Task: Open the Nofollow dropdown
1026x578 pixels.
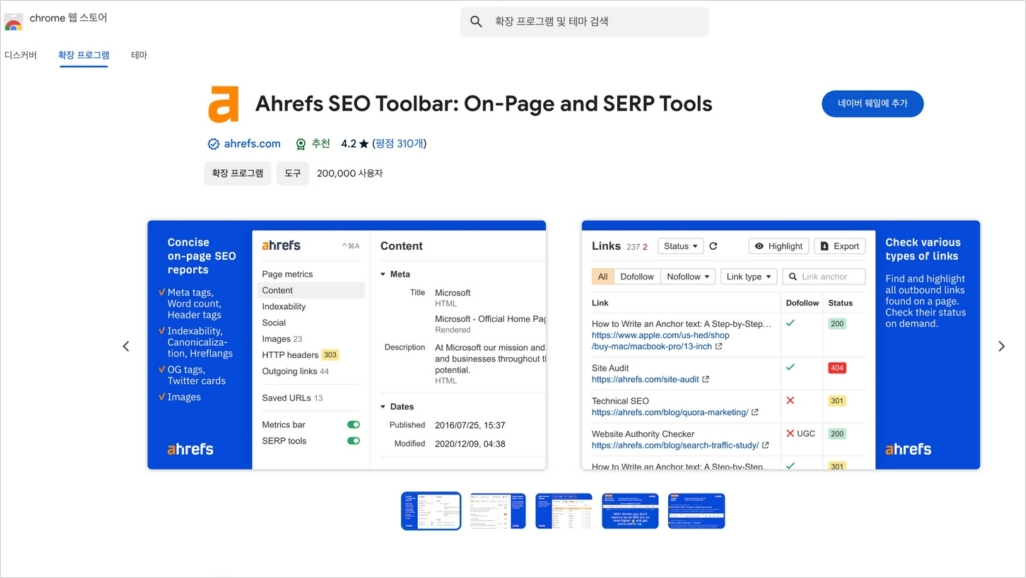Action: click(x=688, y=277)
